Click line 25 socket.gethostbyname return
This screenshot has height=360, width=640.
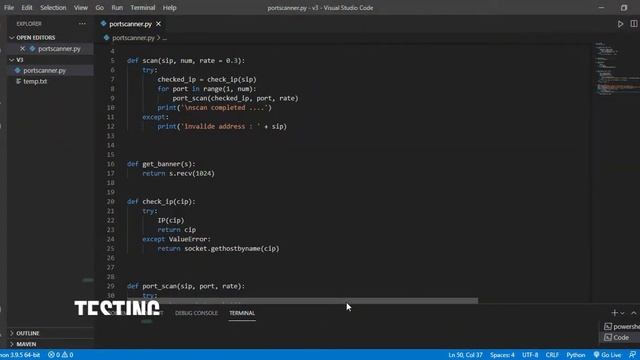[x=218, y=249]
